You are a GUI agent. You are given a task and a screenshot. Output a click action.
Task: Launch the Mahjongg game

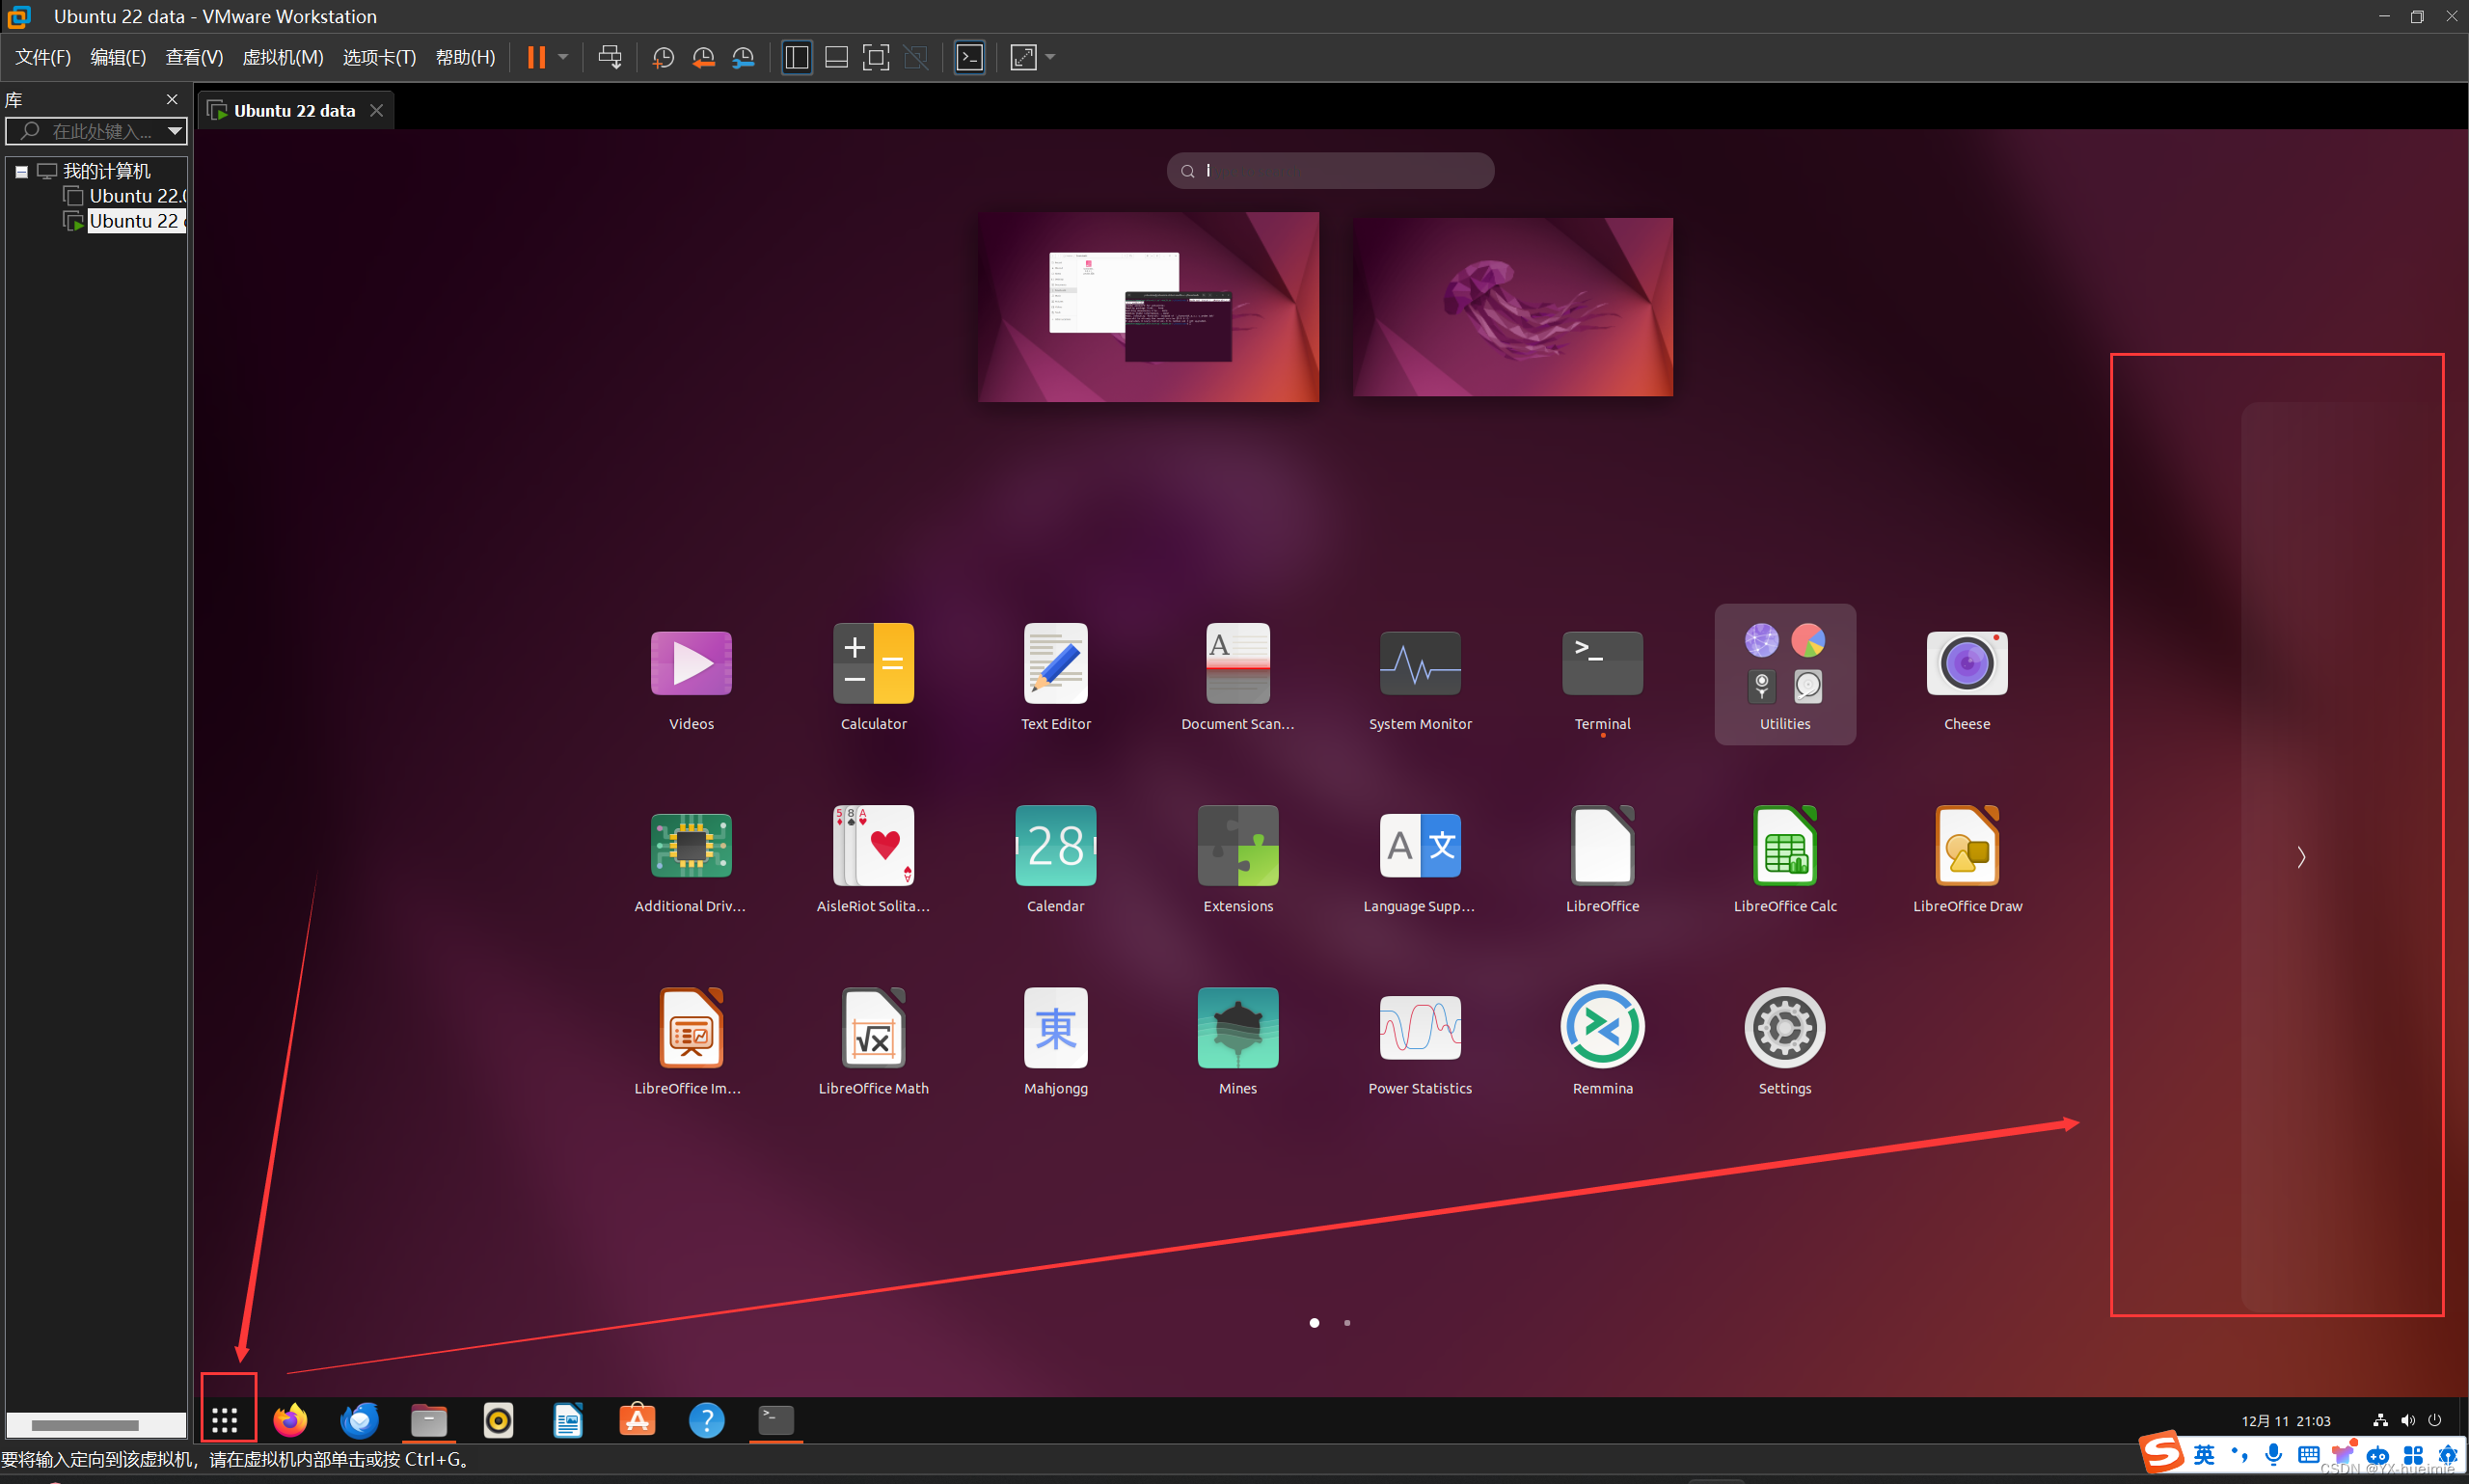[1055, 1027]
